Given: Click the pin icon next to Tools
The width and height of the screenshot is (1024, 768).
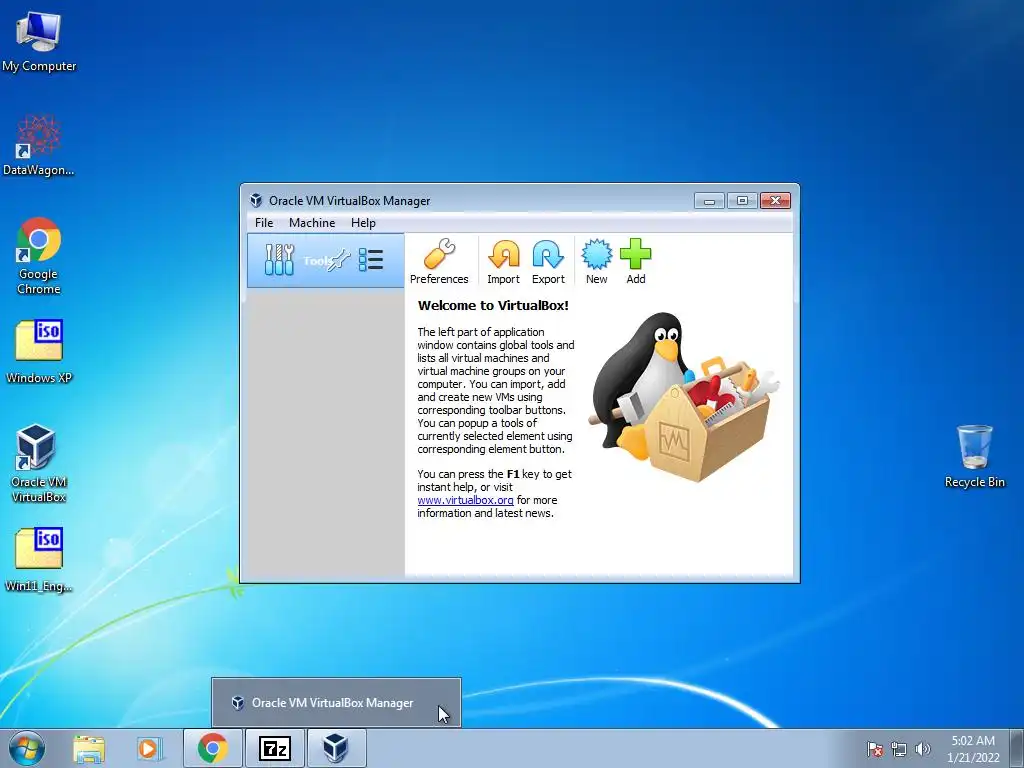Looking at the screenshot, I should [x=340, y=261].
